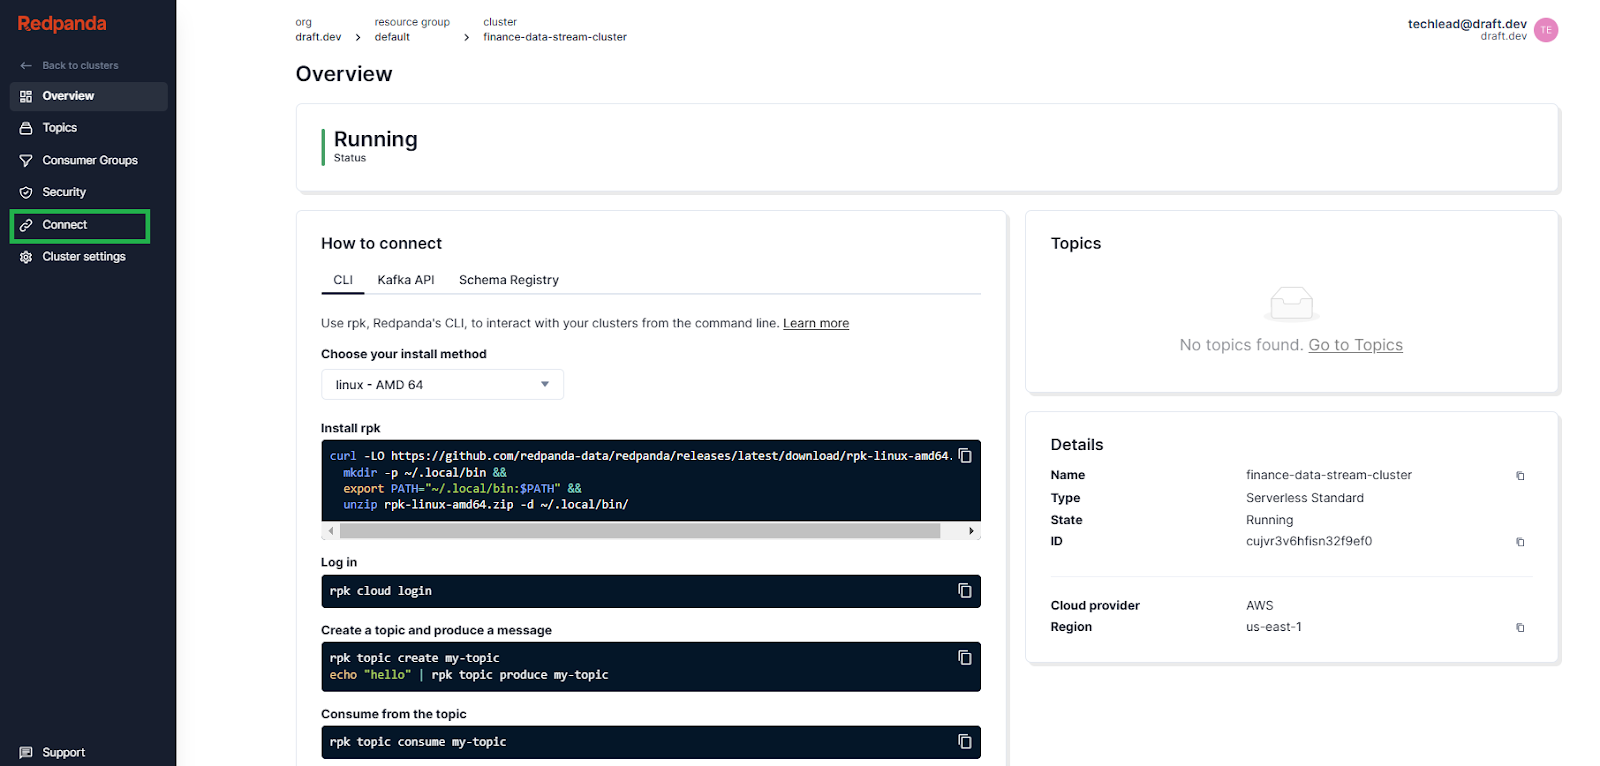Copy the rpk topic consume command
The width and height of the screenshot is (1600, 766).
tap(965, 741)
